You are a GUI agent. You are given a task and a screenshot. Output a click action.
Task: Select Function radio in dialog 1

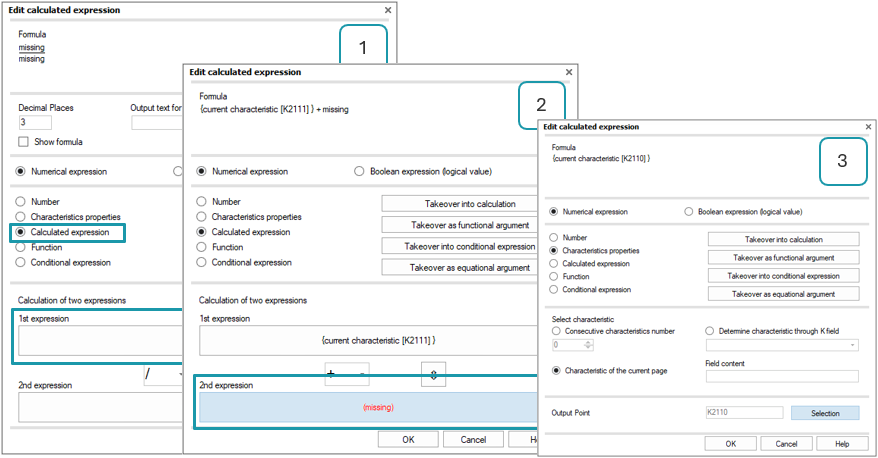(x=20, y=247)
